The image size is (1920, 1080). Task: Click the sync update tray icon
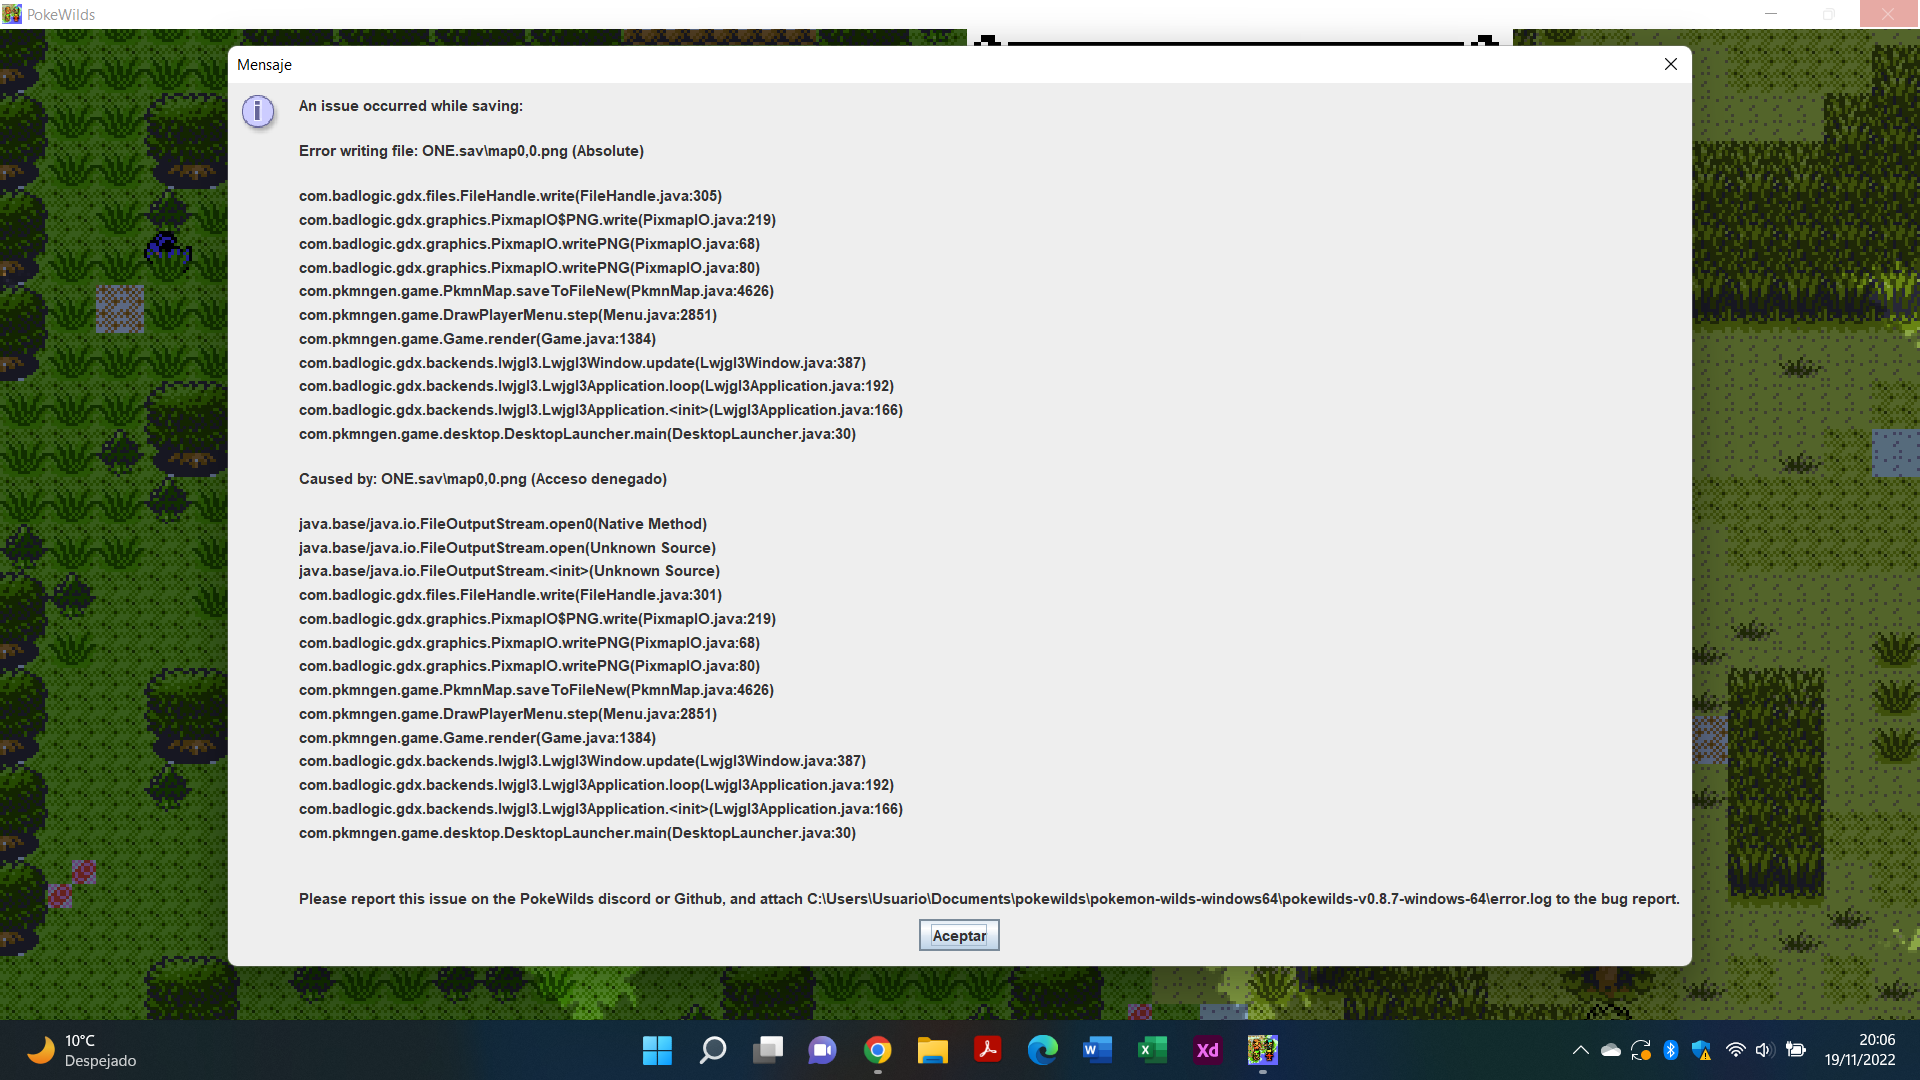click(x=1641, y=1050)
